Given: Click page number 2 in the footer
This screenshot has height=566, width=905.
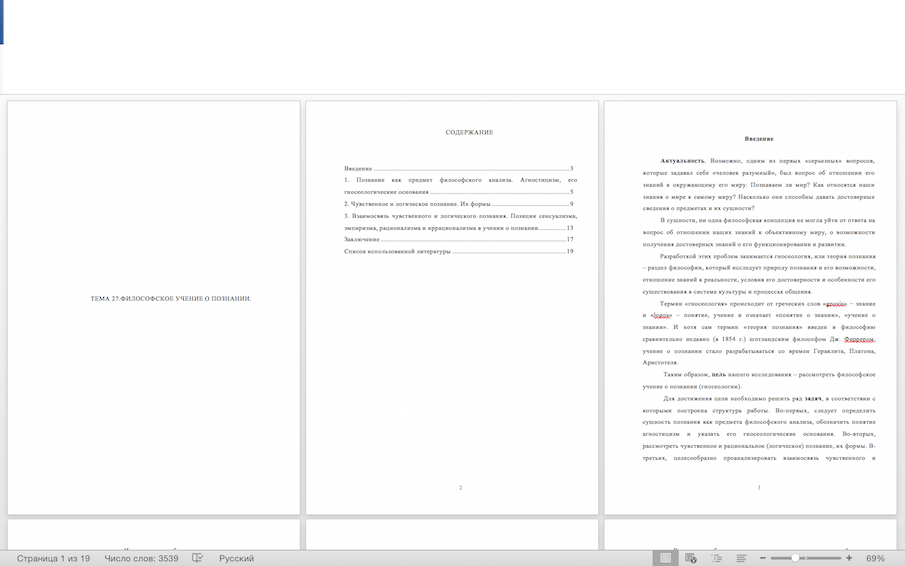Looking at the screenshot, I should [x=461, y=488].
